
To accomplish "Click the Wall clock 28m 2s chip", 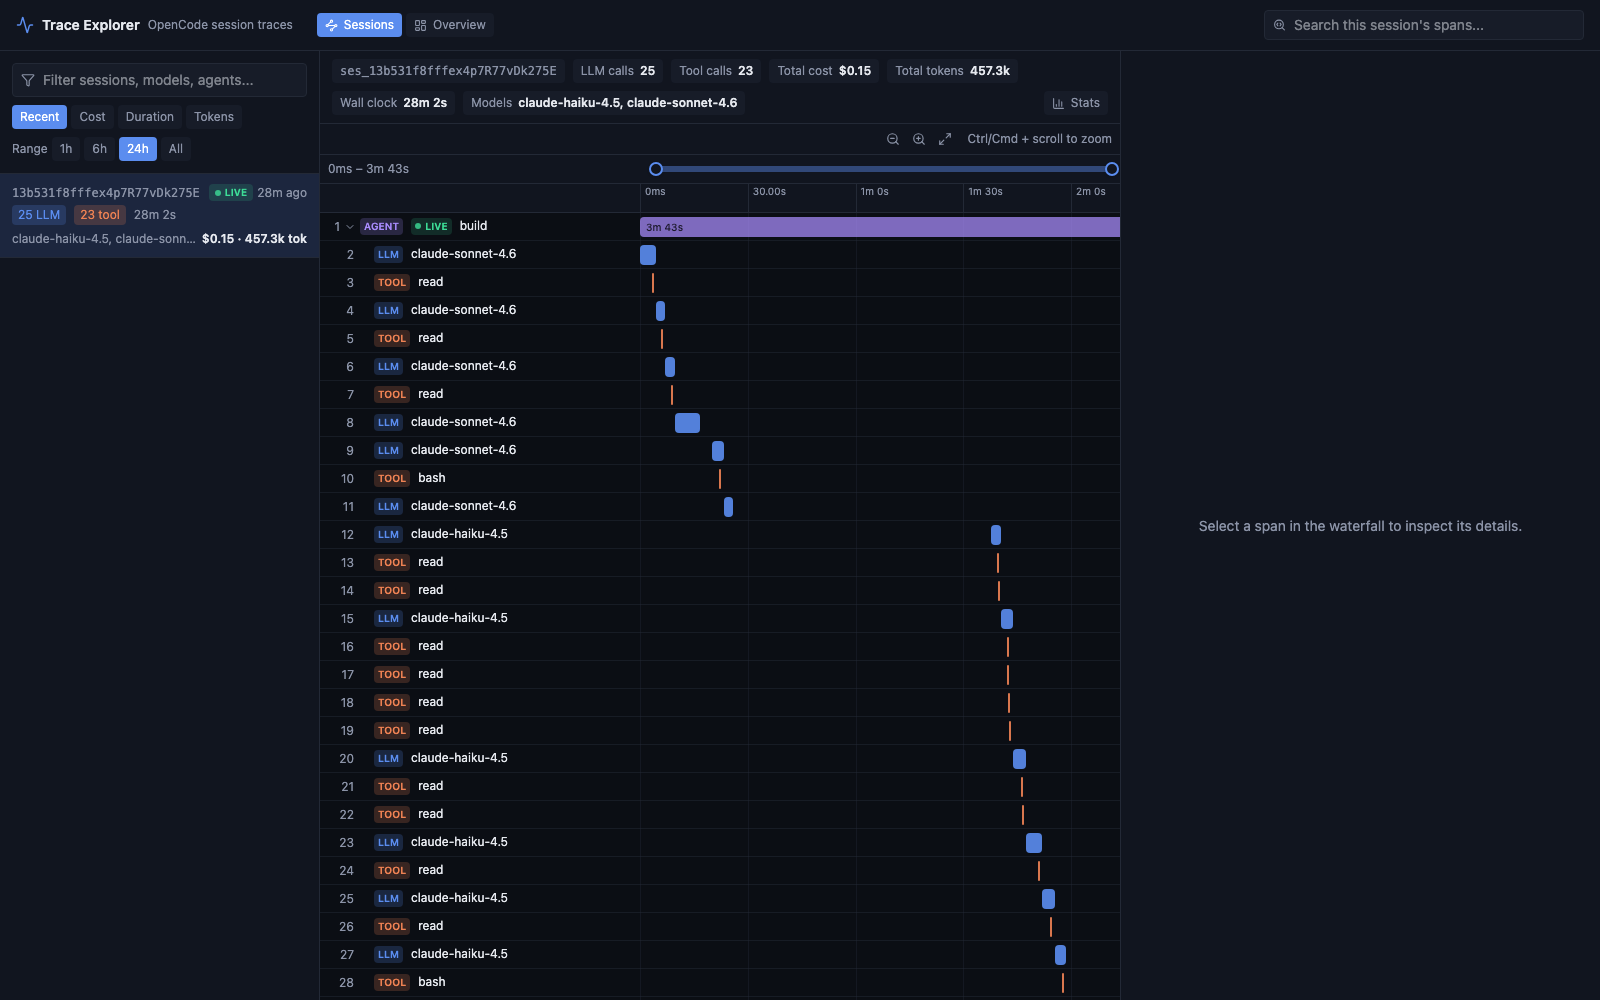I will tap(393, 103).
